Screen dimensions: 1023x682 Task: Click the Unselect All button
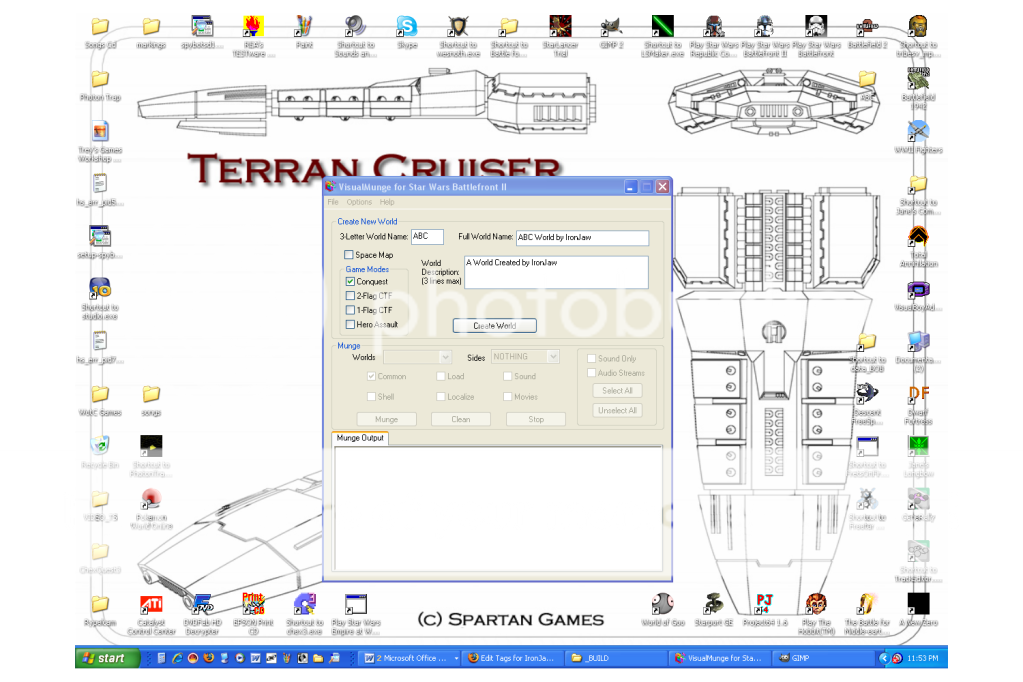[x=617, y=411]
